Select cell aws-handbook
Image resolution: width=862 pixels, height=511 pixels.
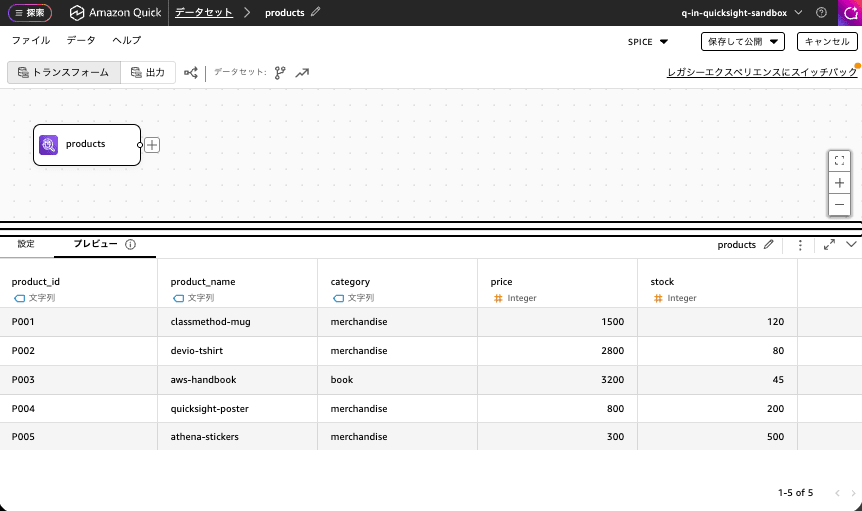[x=237, y=380]
